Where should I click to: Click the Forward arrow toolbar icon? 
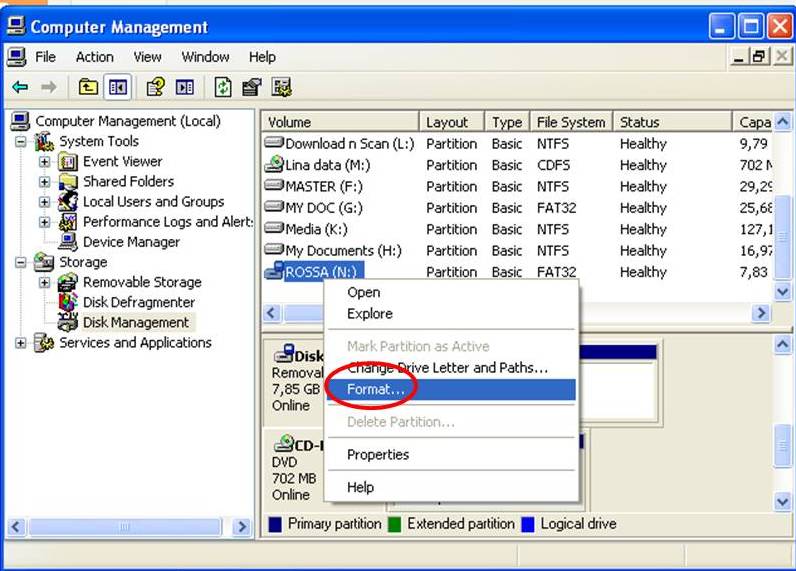[x=48, y=88]
